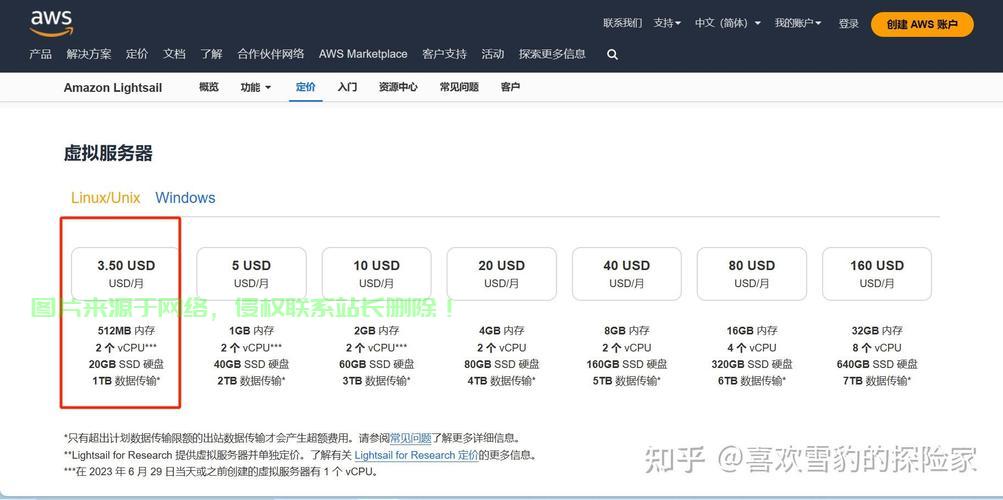The width and height of the screenshot is (1003, 500).
Task: Click the 4GB 内存 text
Action: coord(502,331)
